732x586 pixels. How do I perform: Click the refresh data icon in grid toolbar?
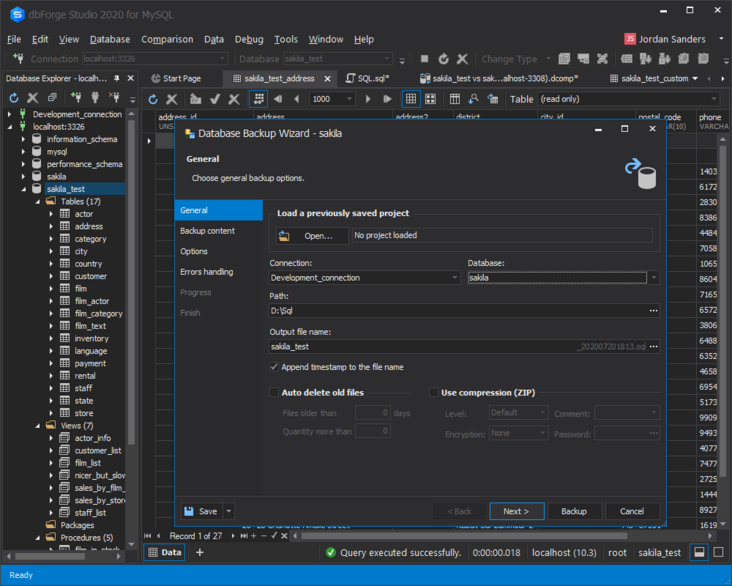(153, 99)
